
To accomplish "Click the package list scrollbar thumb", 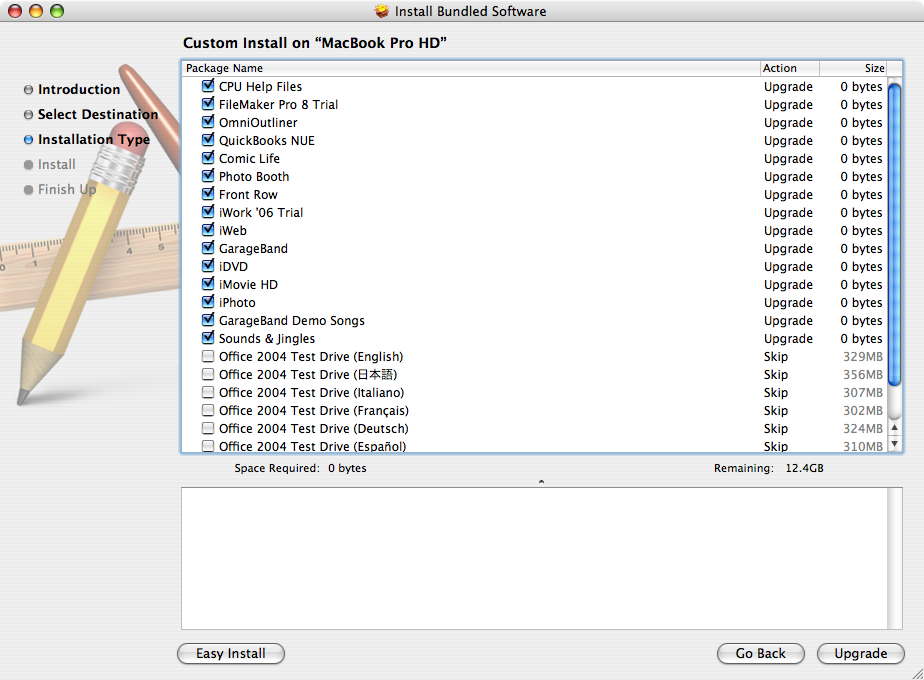I will (895, 235).
